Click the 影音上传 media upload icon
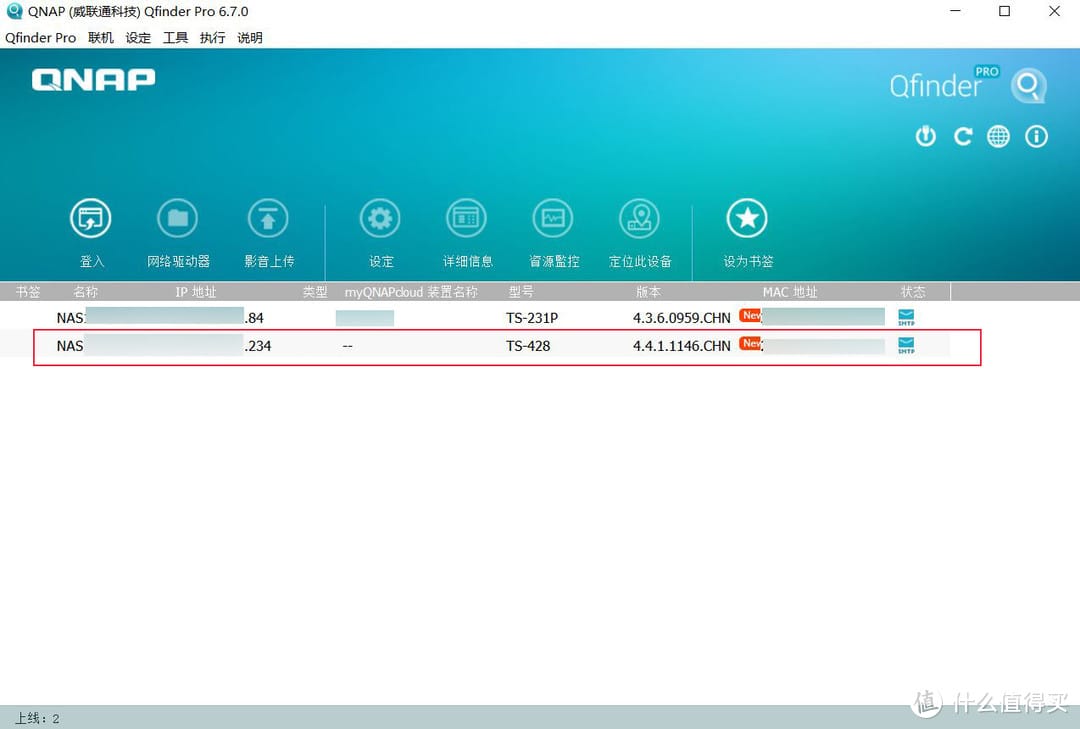This screenshot has height=729, width=1080. pos(268,218)
